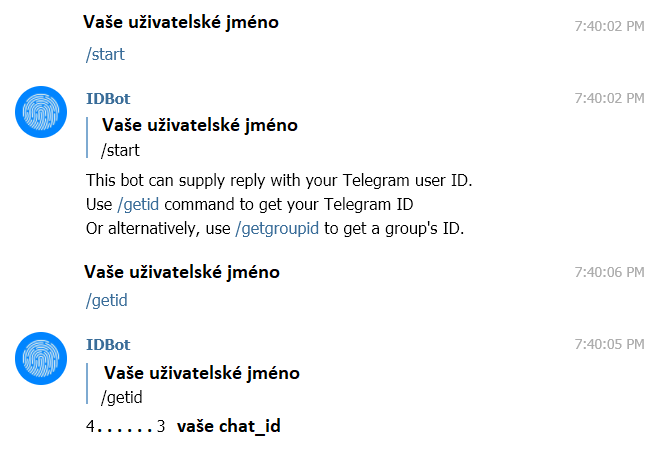Jump to quoted '/getid' text in IDBot reply
The image size is (671, 449).
122,398
